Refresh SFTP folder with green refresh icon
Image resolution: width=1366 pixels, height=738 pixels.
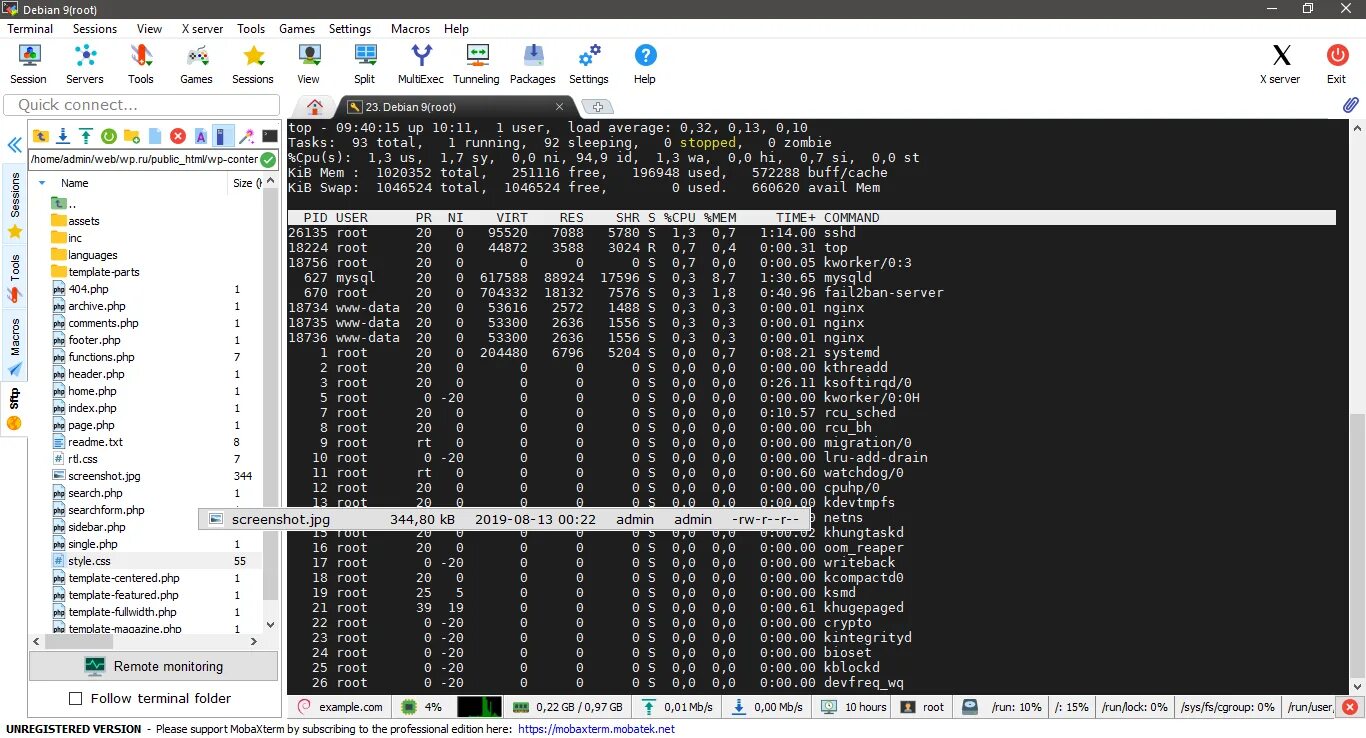tap(109, 136)
